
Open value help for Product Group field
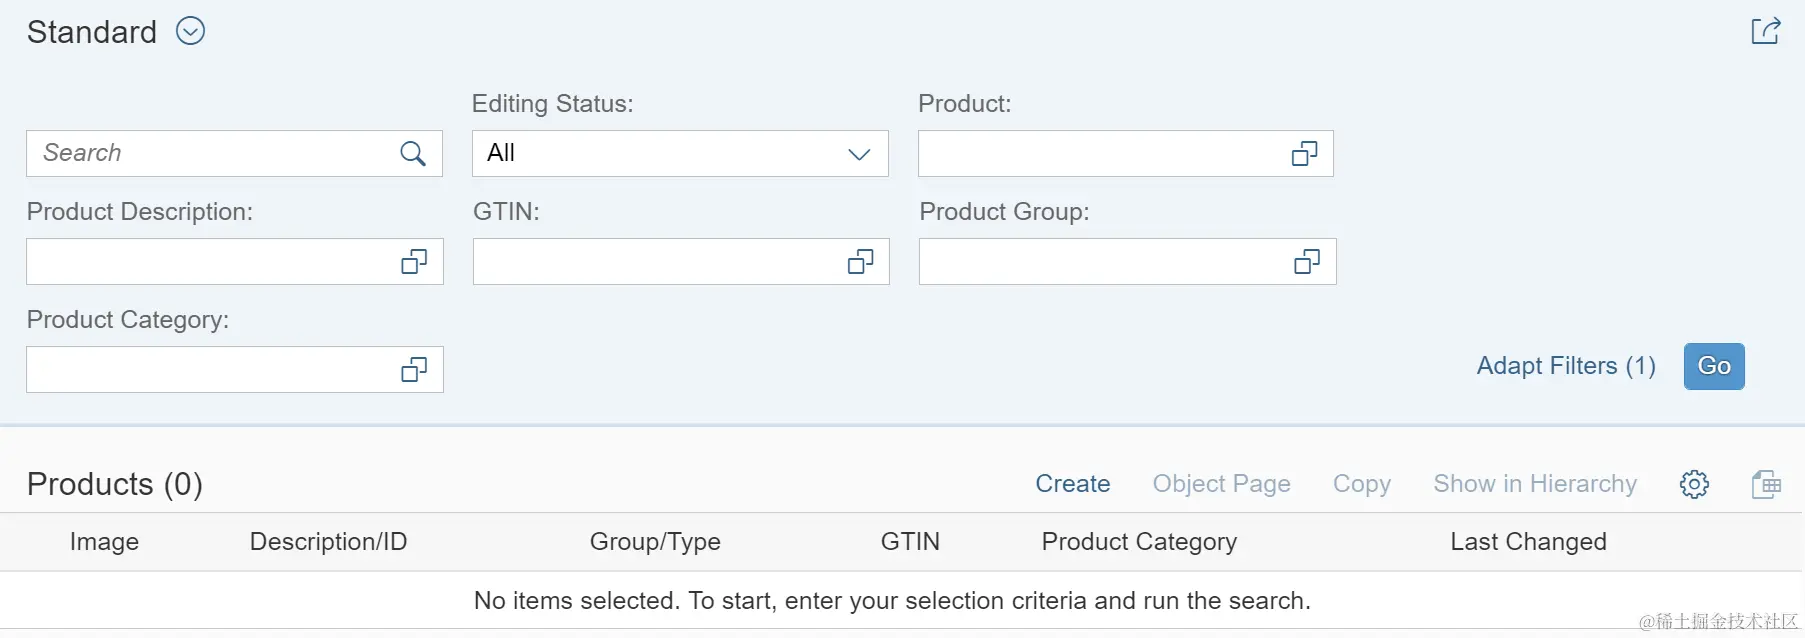[x=1306, y=262]
